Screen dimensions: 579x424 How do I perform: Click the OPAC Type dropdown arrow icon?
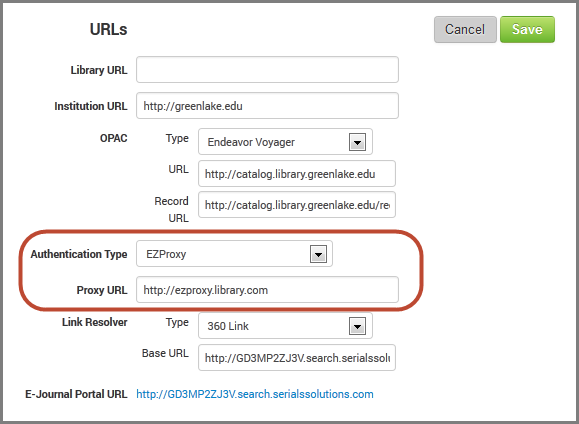click(357, 142)
